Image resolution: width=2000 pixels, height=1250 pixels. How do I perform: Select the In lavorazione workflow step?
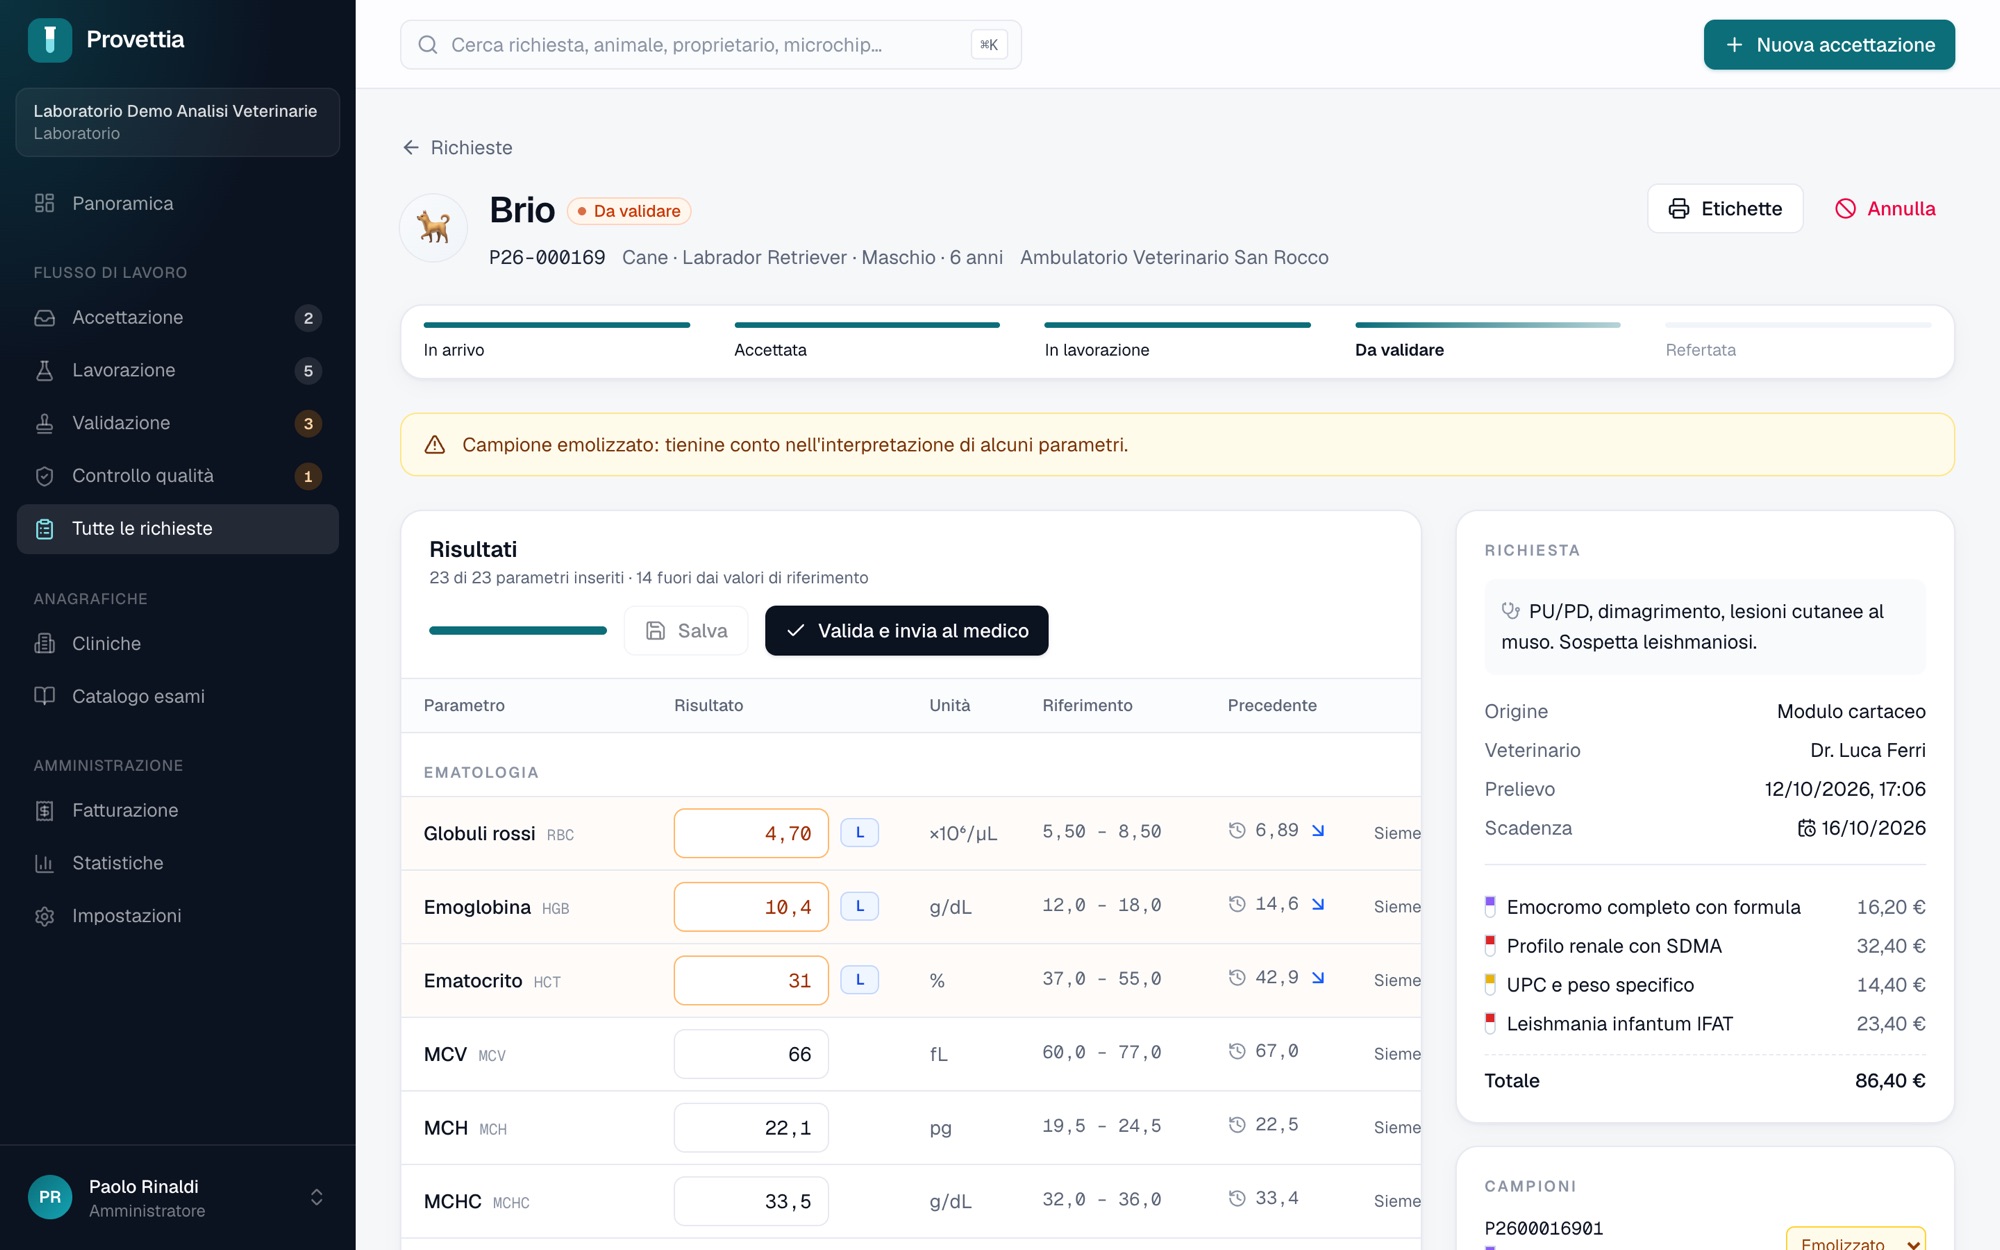(x=1177, y=341)
